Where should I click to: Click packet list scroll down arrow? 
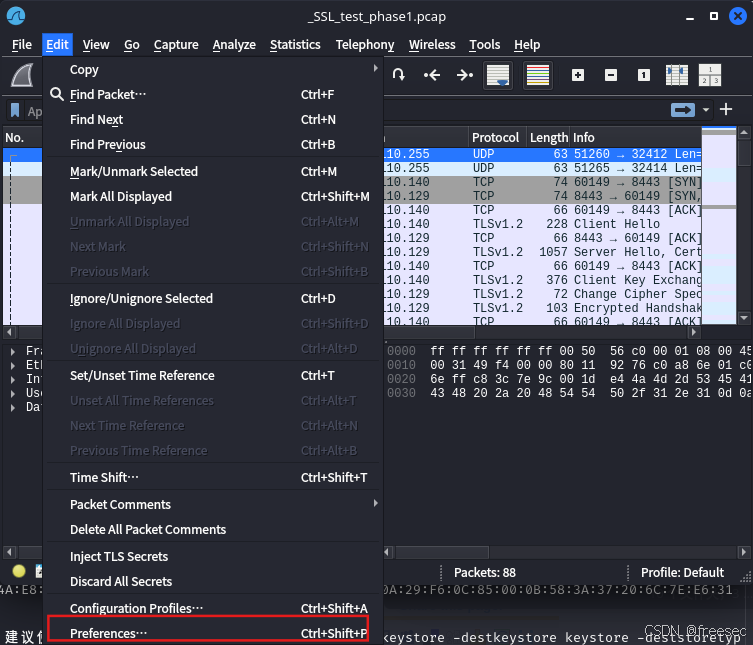click(x=744, y=317)
